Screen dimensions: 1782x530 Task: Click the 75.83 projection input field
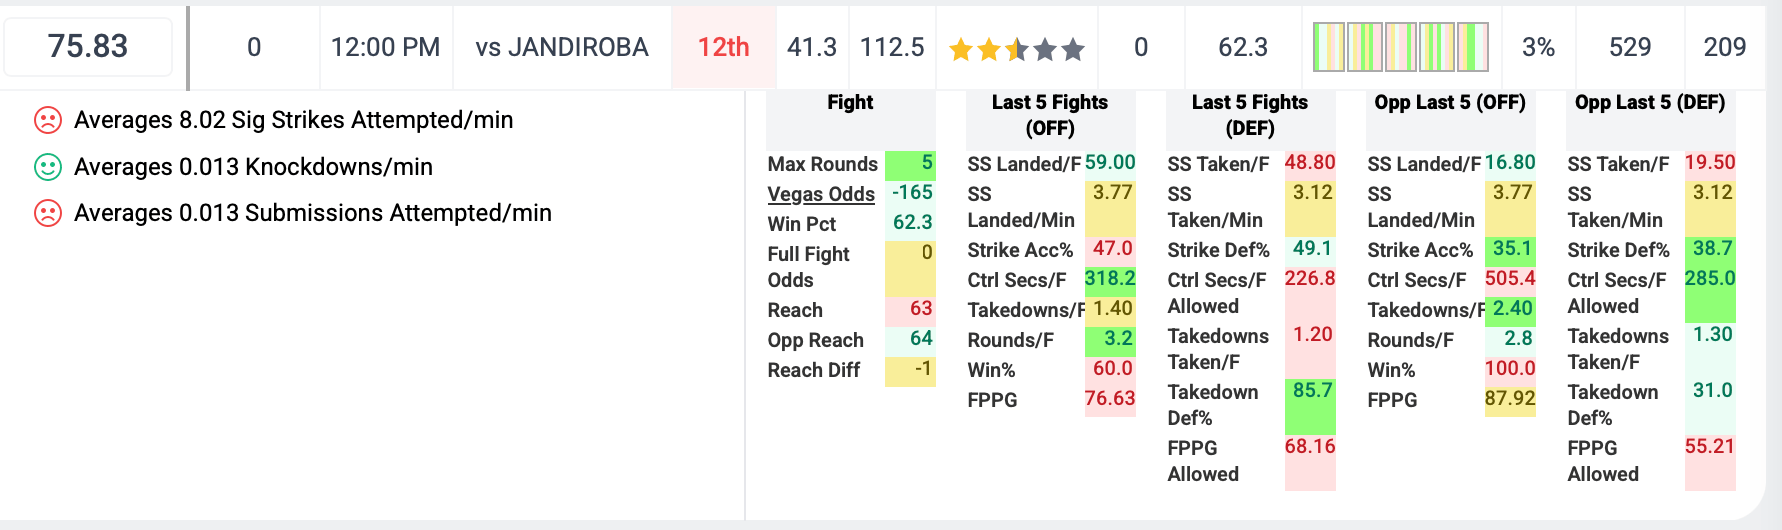coord(88,46)
